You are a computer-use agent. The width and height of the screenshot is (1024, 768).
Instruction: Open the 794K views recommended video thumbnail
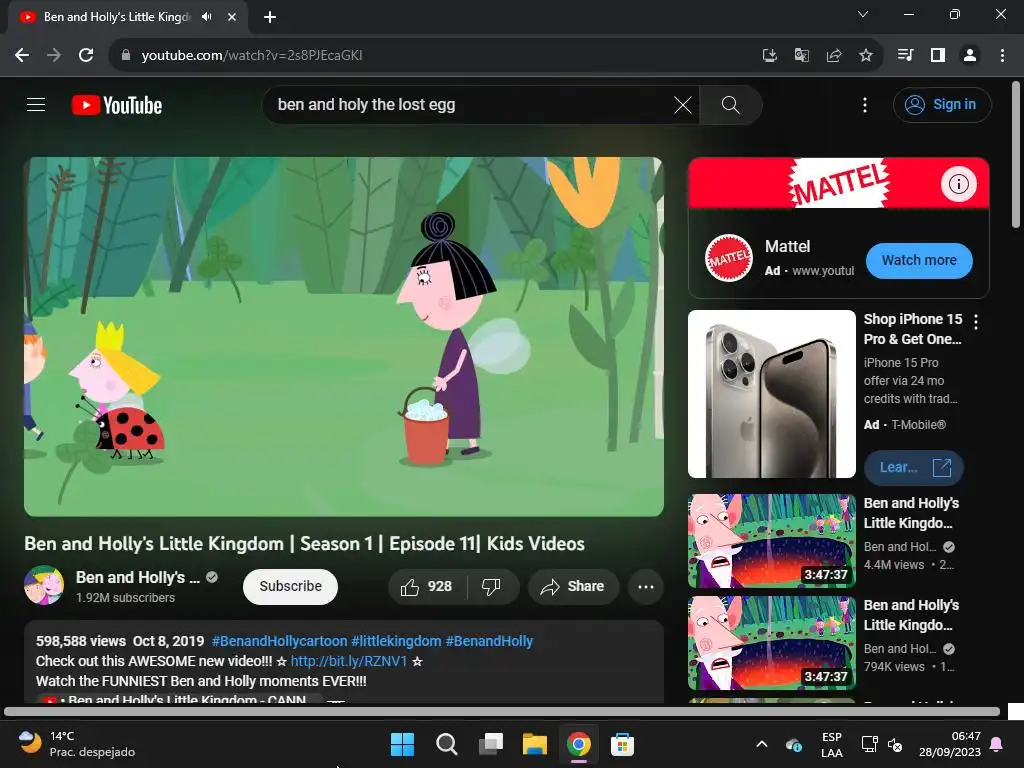tap(771, 643)
